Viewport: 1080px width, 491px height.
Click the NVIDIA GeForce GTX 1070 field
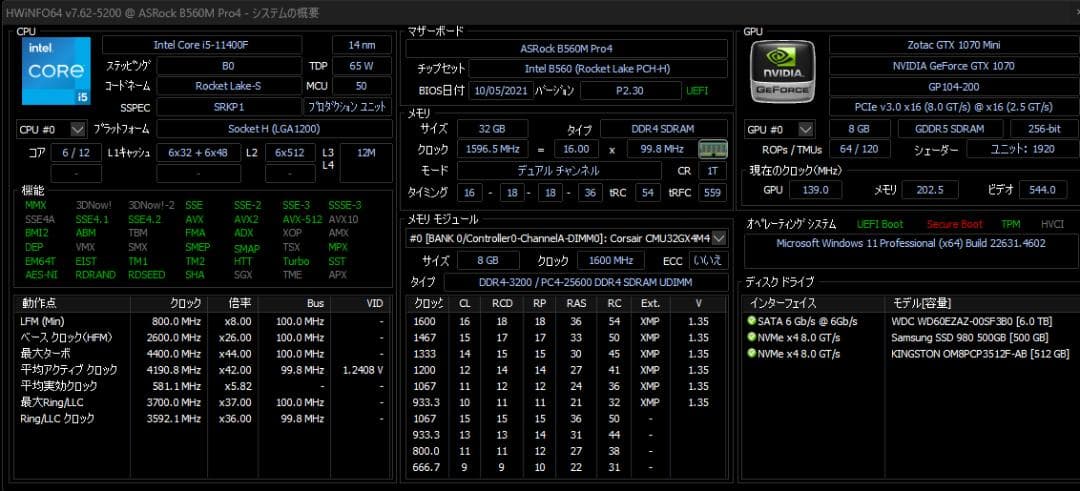coord(954,66)
